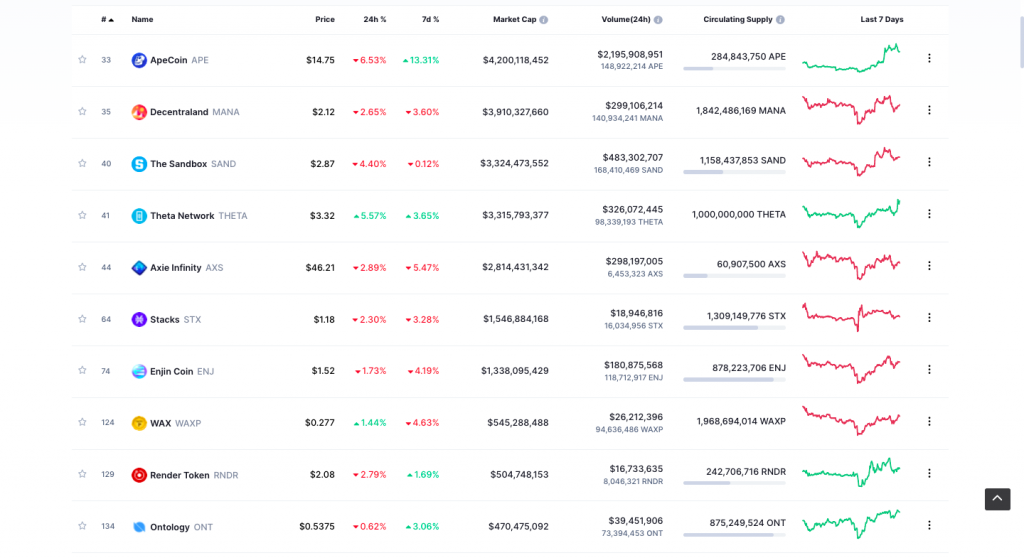Click ApeCoin circulating supply progress bar

point(734,69)
